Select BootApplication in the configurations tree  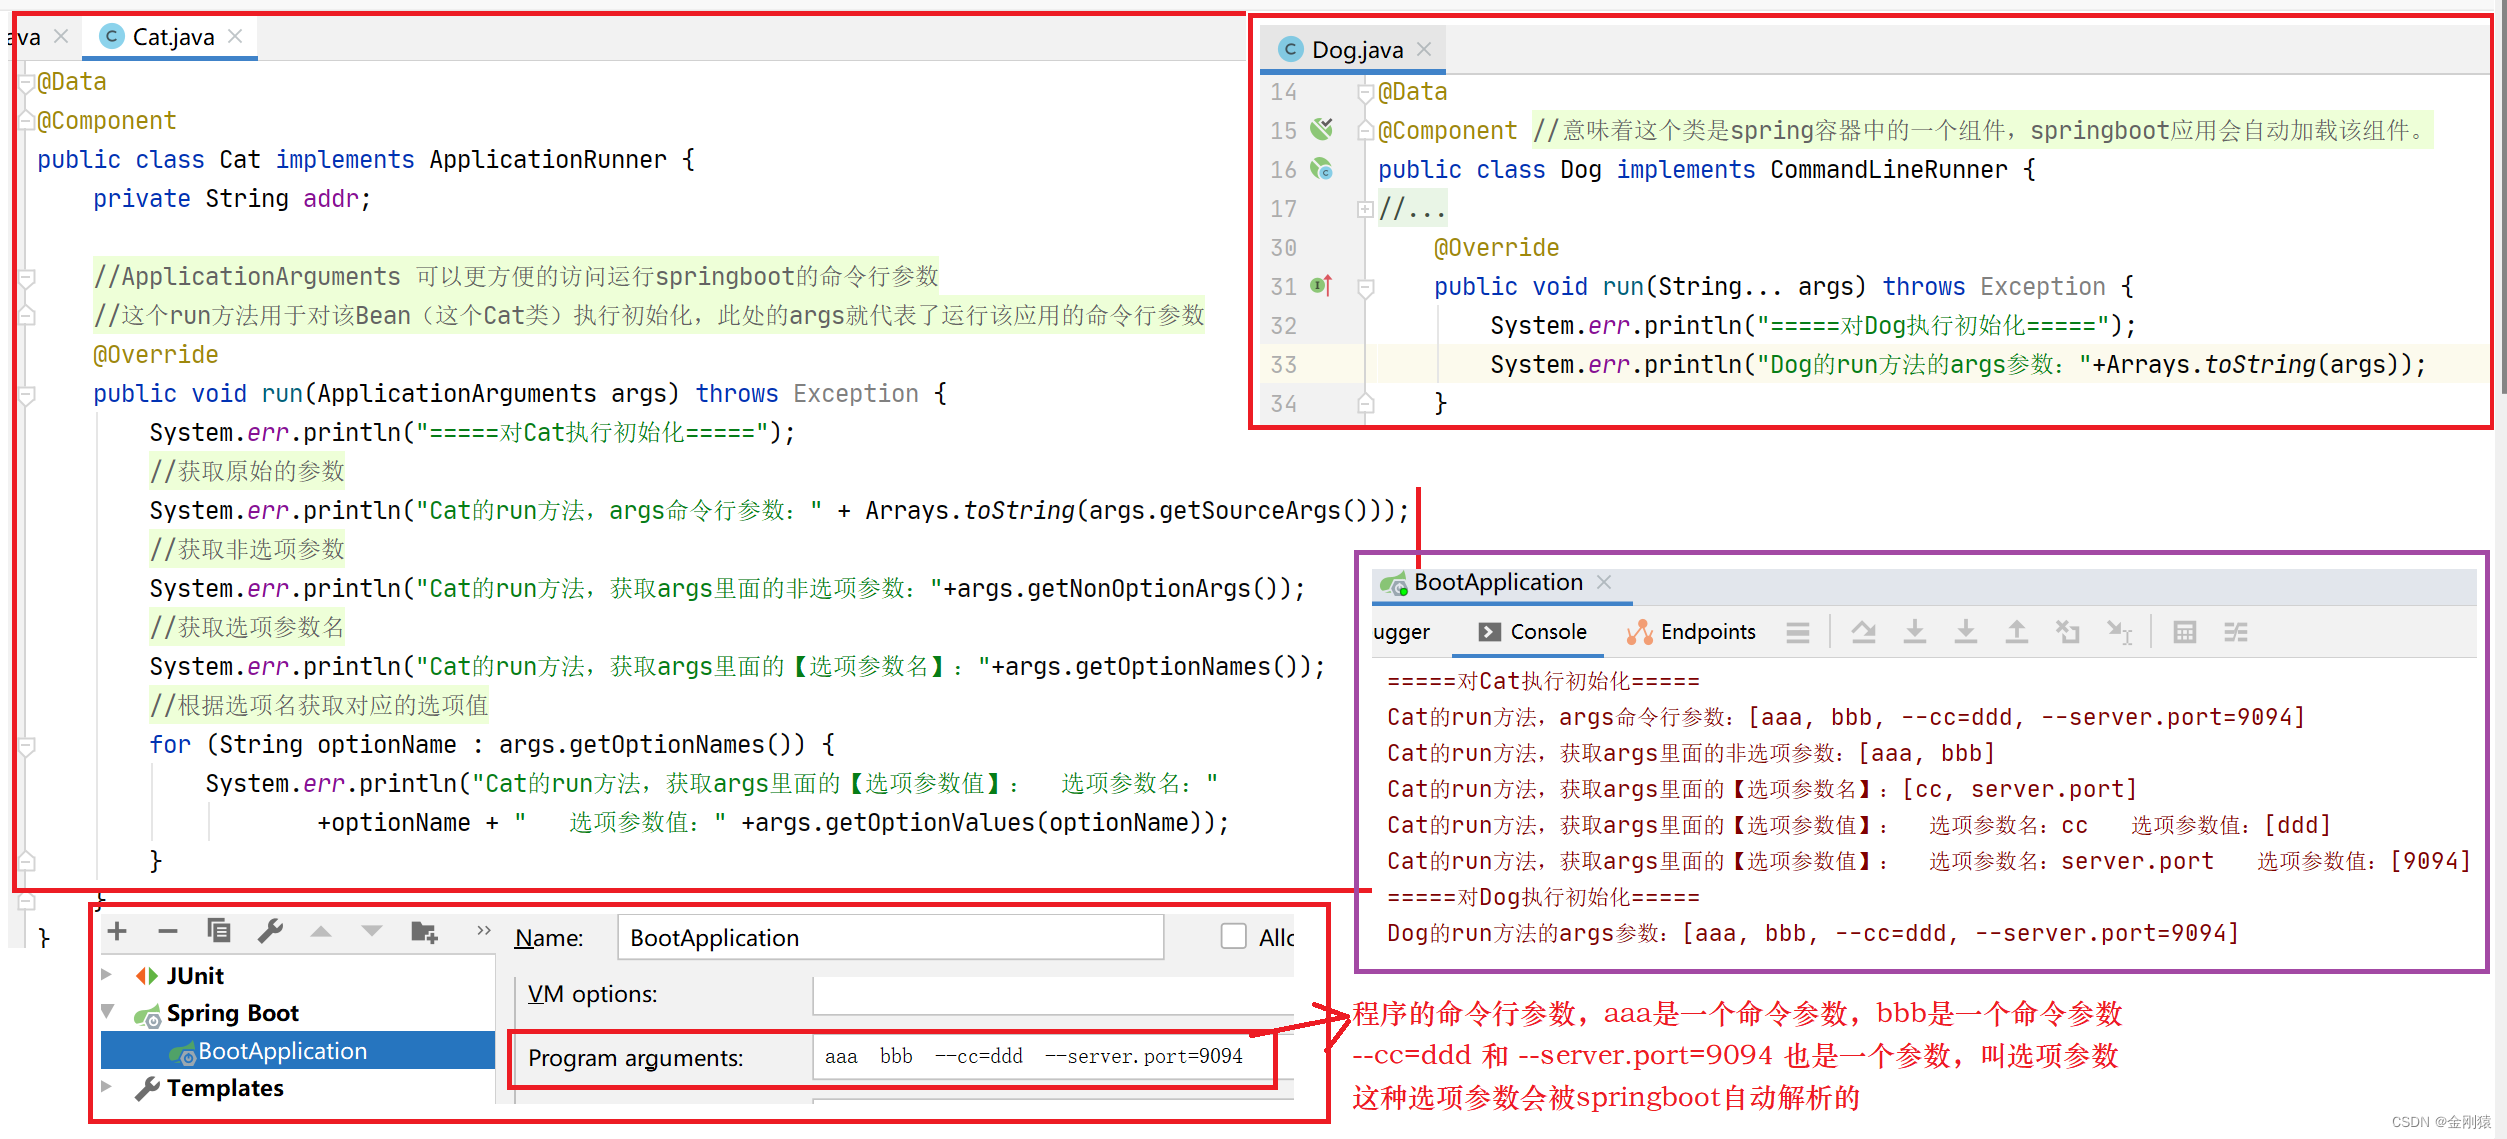(x=297, y=1051)
